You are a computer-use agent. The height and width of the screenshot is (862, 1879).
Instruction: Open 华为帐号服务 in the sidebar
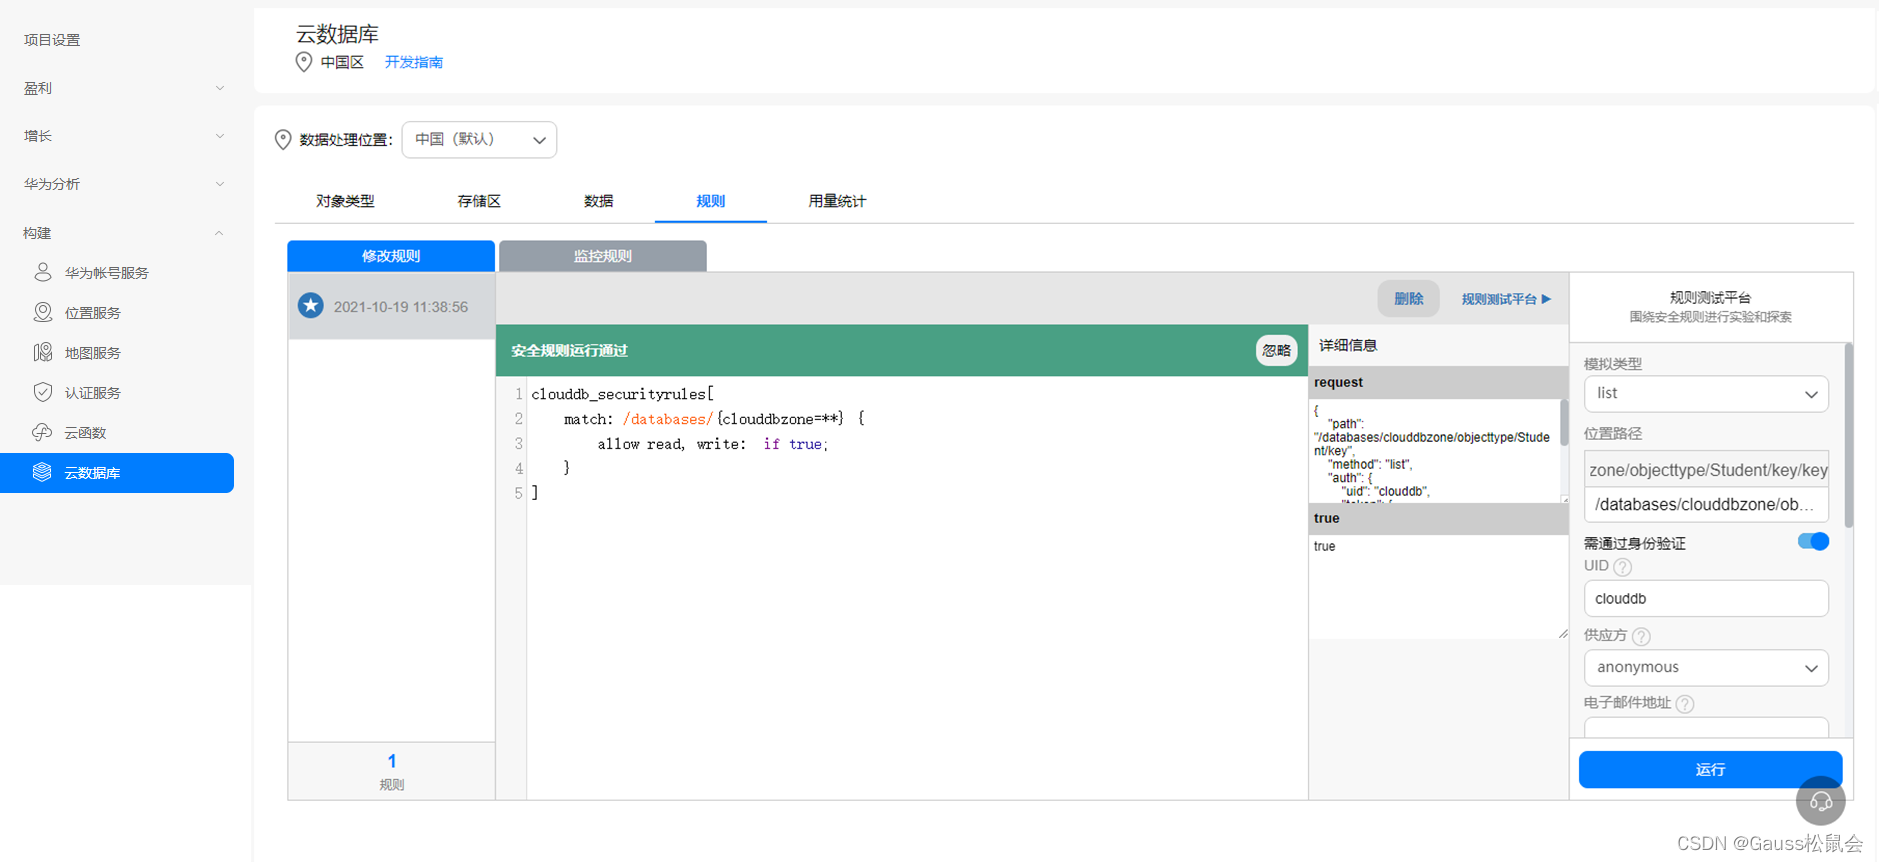click(107, 273)
